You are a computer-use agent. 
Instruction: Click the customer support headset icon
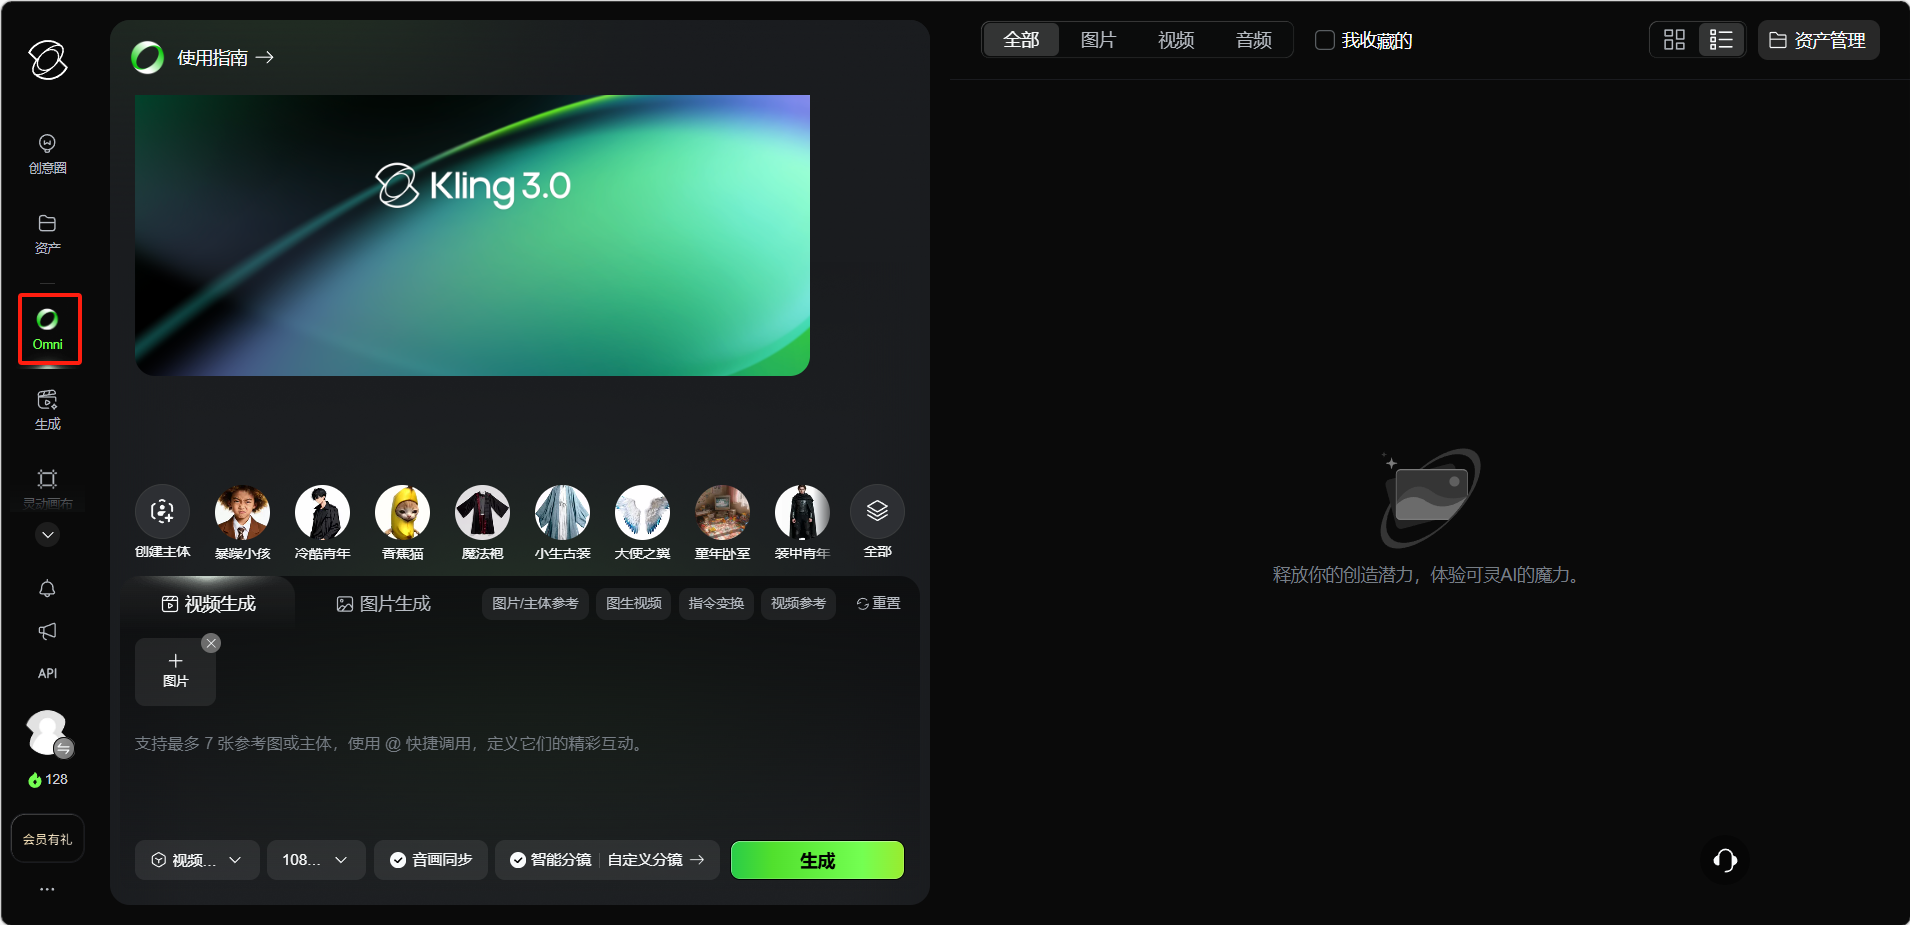pos(1724,860)
